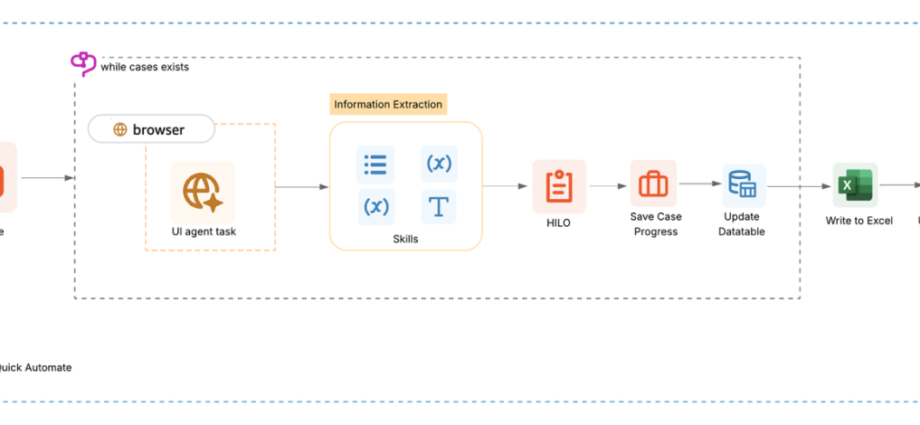
Task: Click the top-right (x) variable skill icon
Action: pos(439,164)
